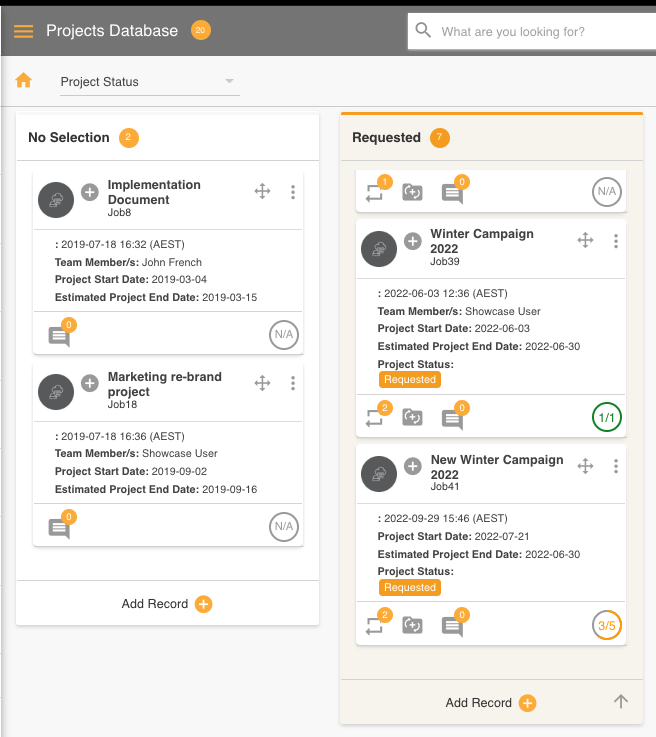Open comments icon on Implementation Document card

click(59, 337)
